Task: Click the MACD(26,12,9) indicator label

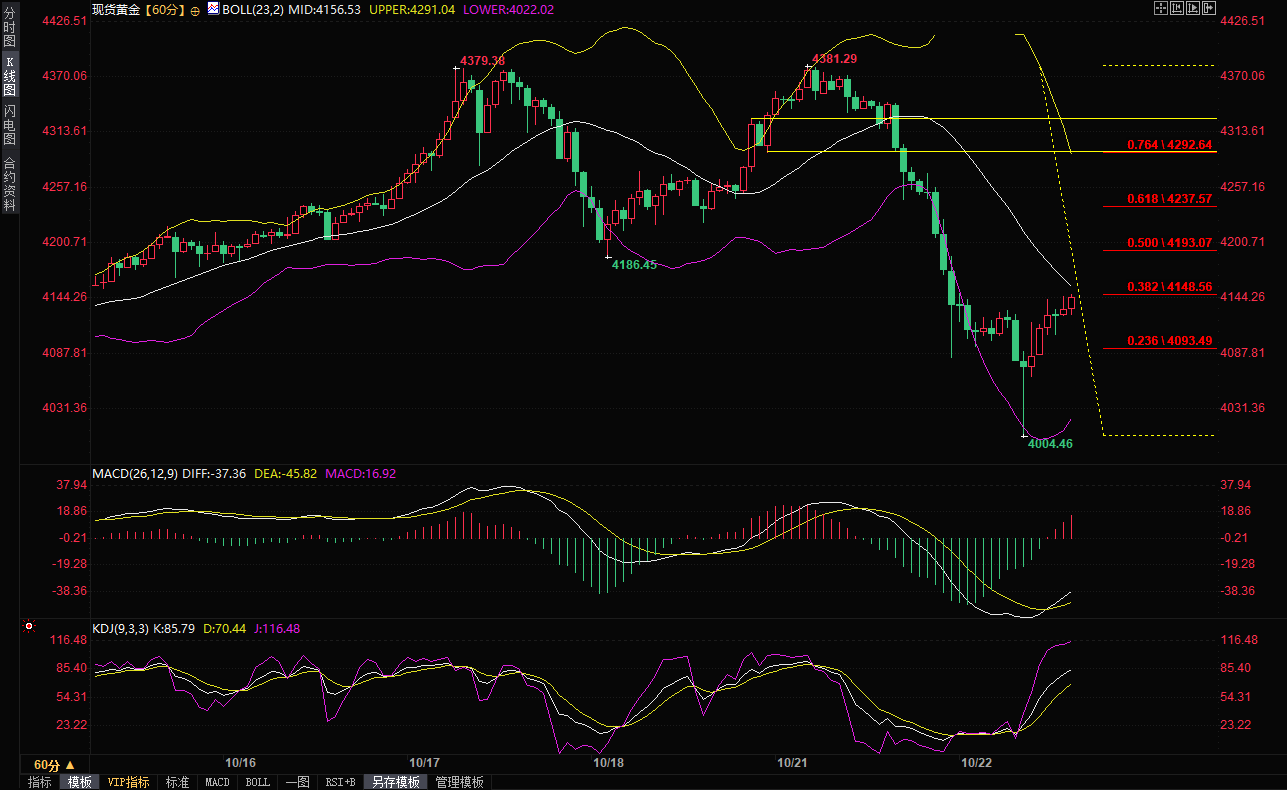Action: [135, 473]
